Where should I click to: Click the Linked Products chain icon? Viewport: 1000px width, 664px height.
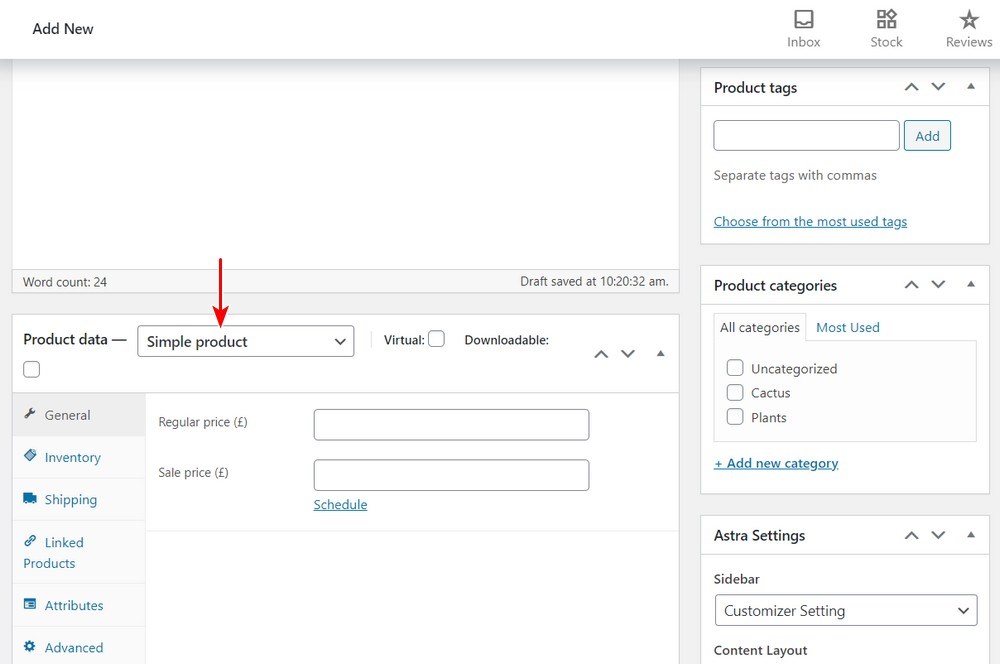pyautogui.click(x=30, y=541)
